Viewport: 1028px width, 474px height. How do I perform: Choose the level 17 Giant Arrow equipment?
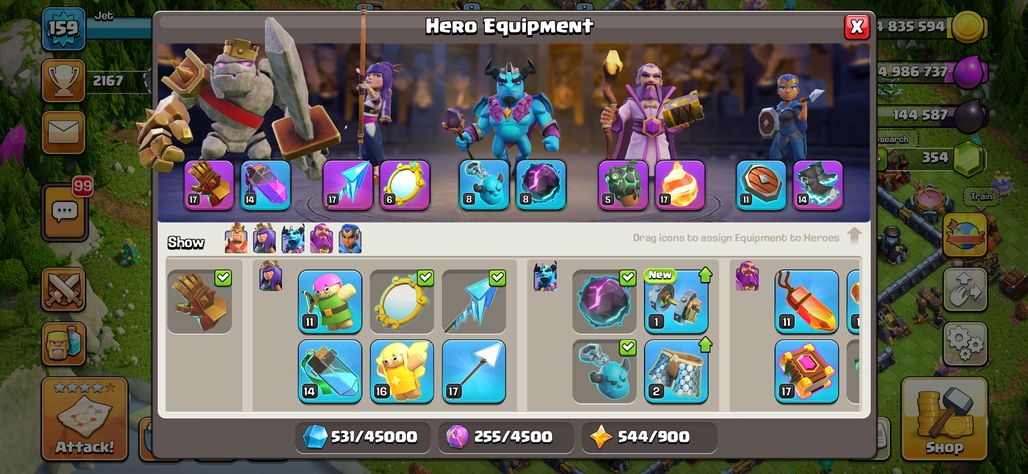point(473,370)
